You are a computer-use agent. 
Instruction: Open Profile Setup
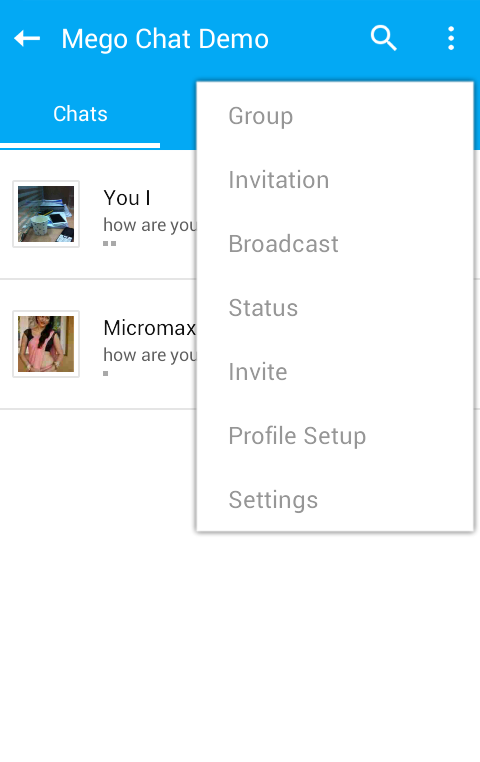tap(335, 436)
